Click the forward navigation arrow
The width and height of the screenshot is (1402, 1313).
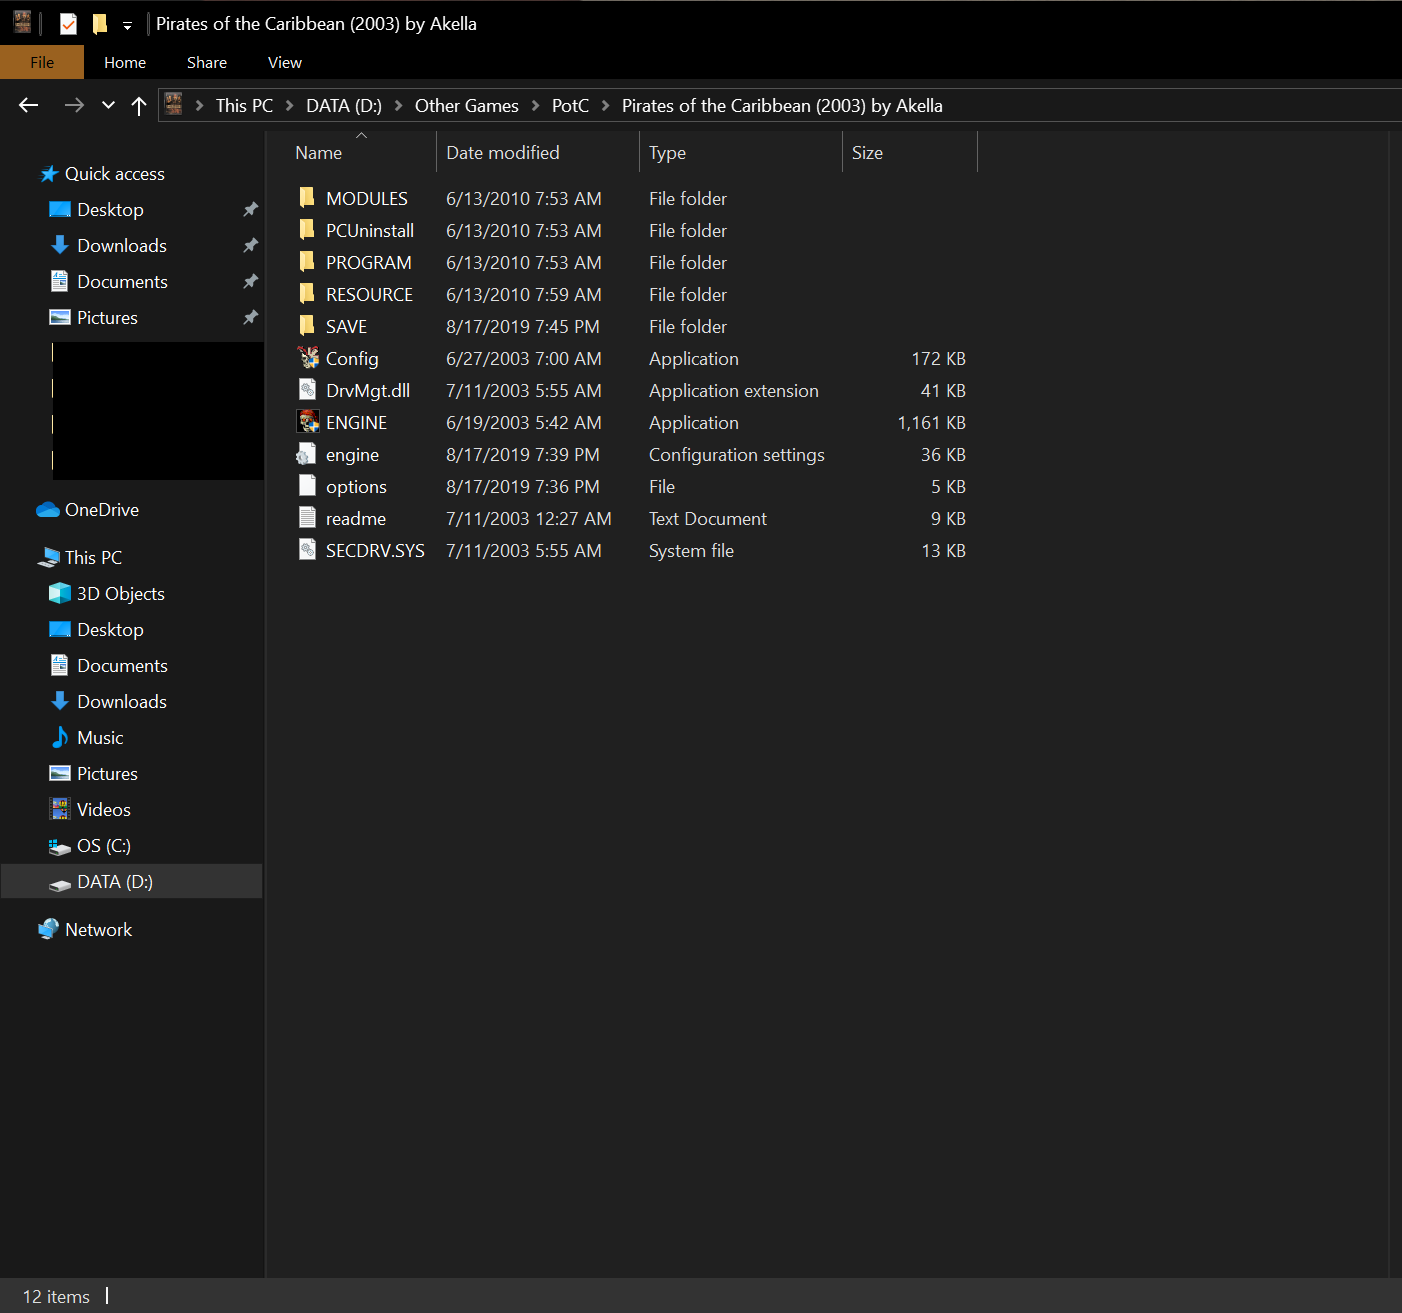point(74,105)
